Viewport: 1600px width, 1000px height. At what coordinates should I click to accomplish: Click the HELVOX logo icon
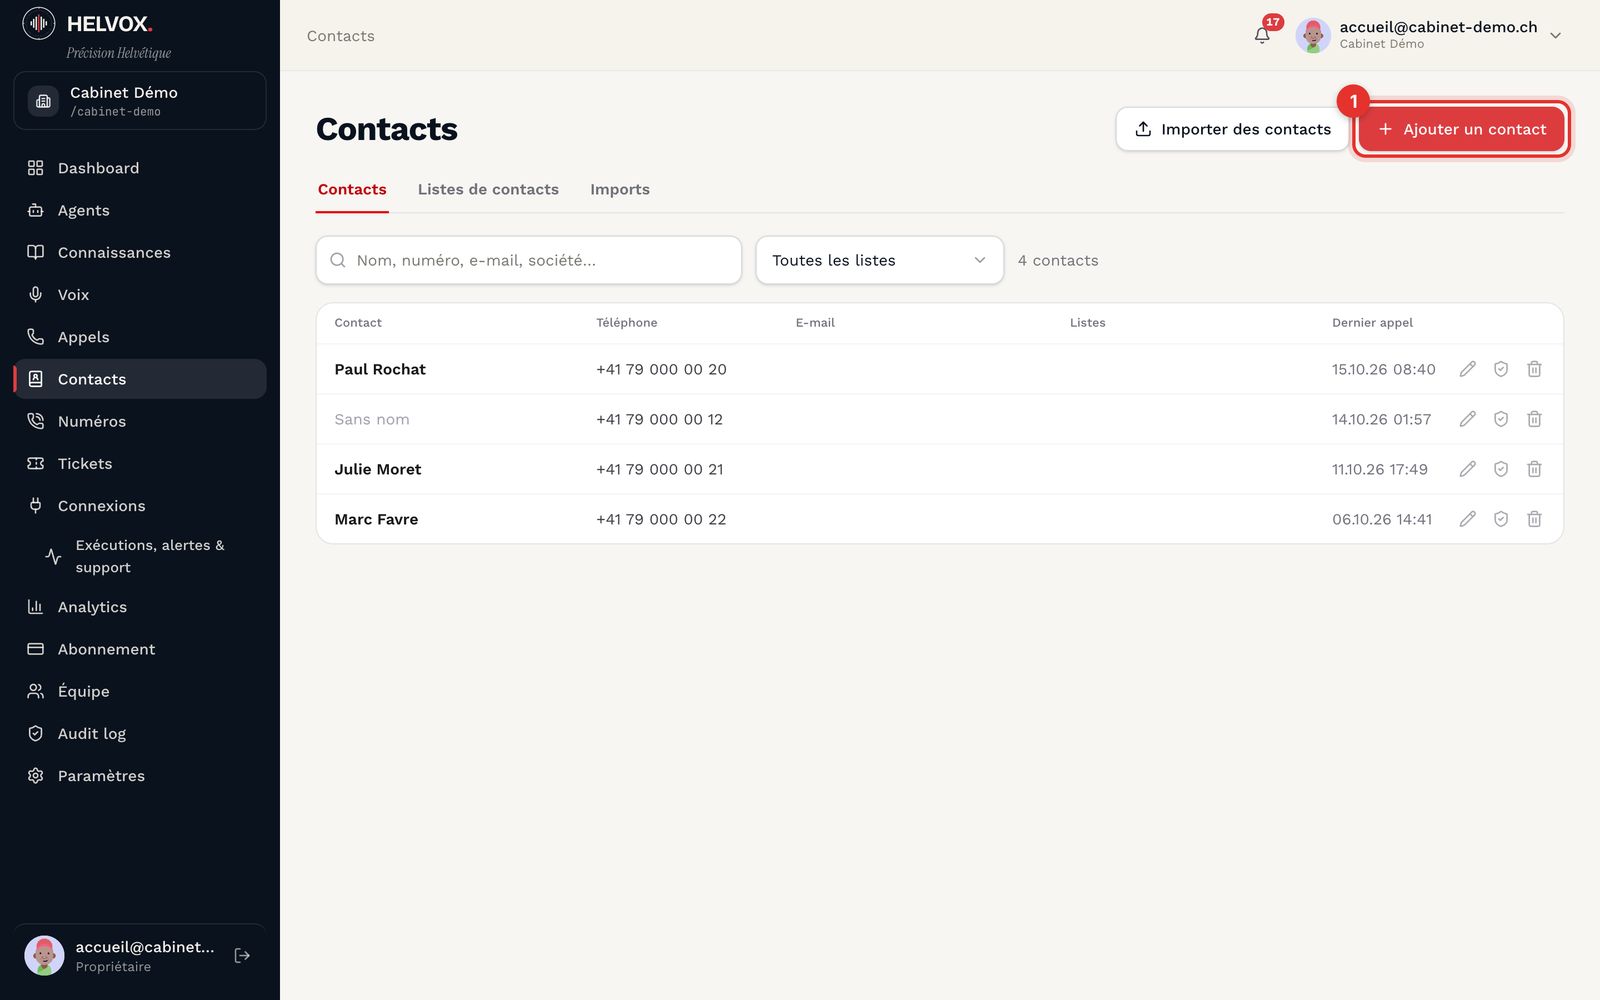pos(39,23)
